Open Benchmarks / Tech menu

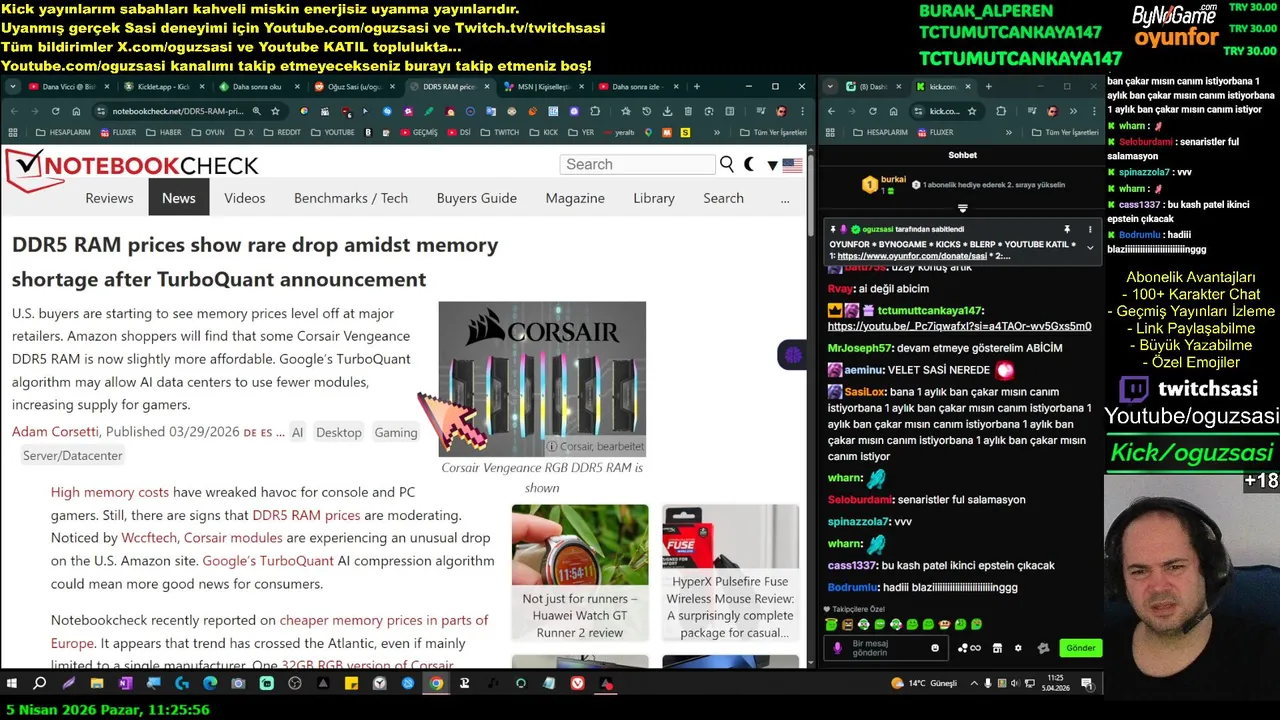(x=351, y=198)
